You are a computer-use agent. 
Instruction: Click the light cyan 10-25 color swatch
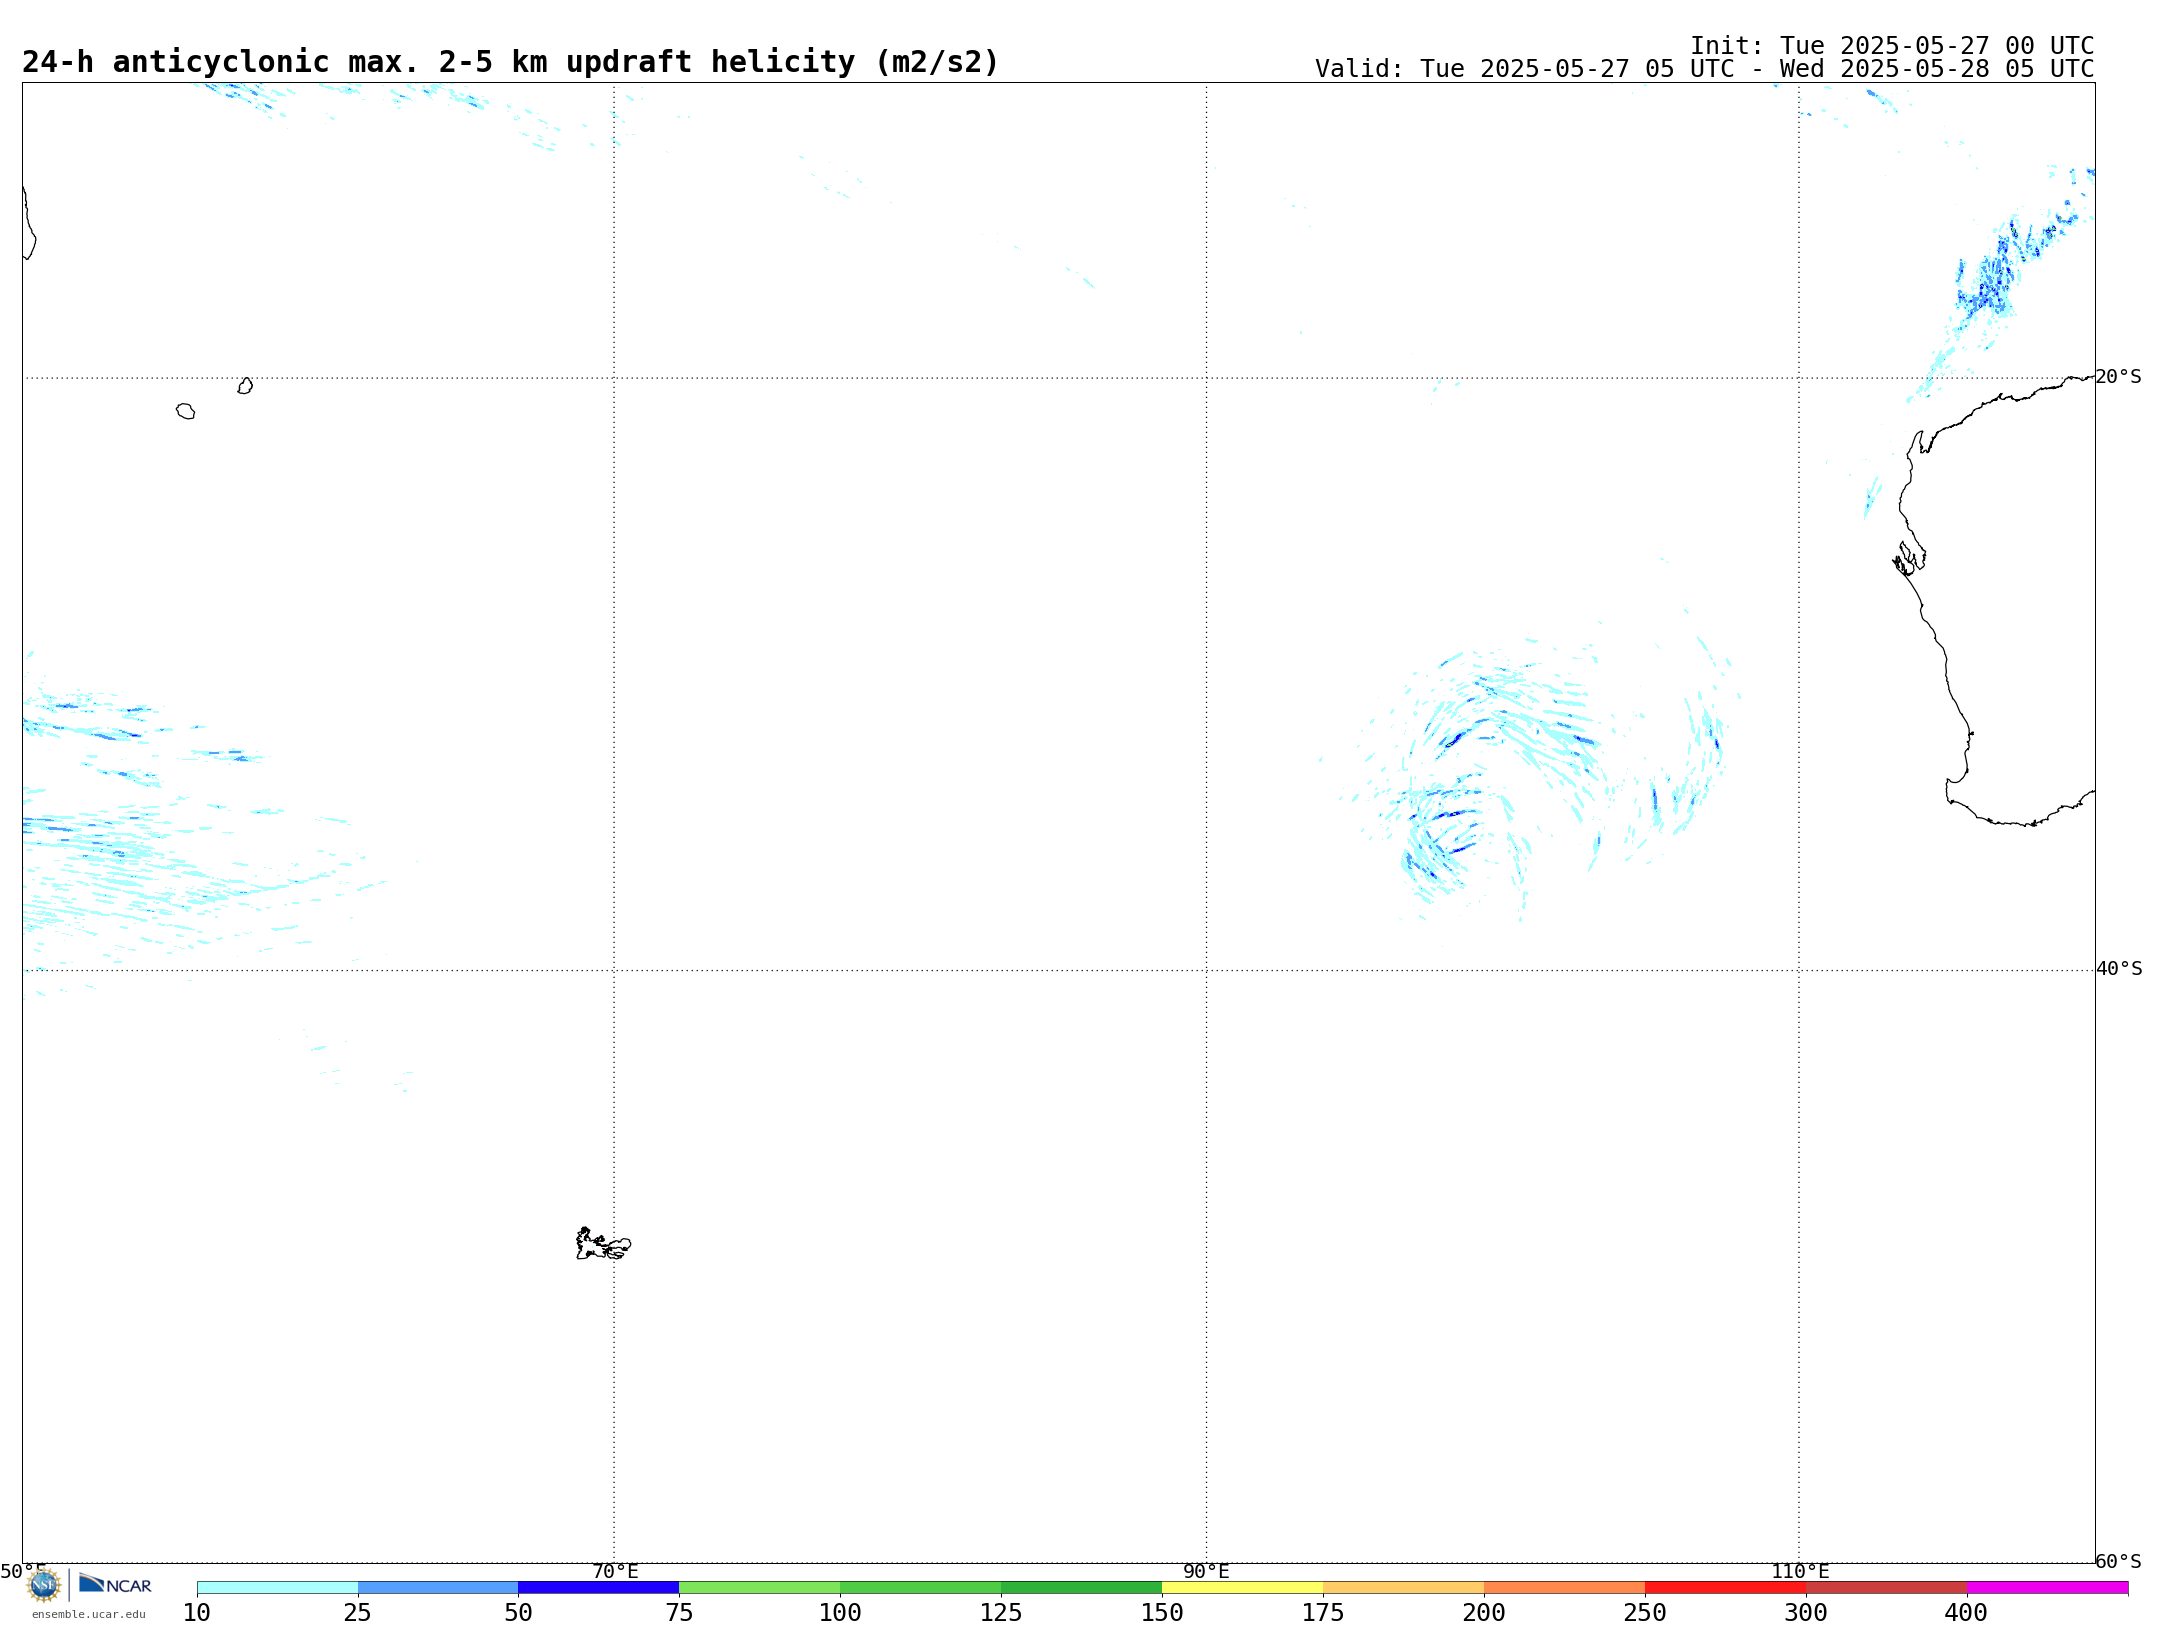click(x=277, y=1588)
